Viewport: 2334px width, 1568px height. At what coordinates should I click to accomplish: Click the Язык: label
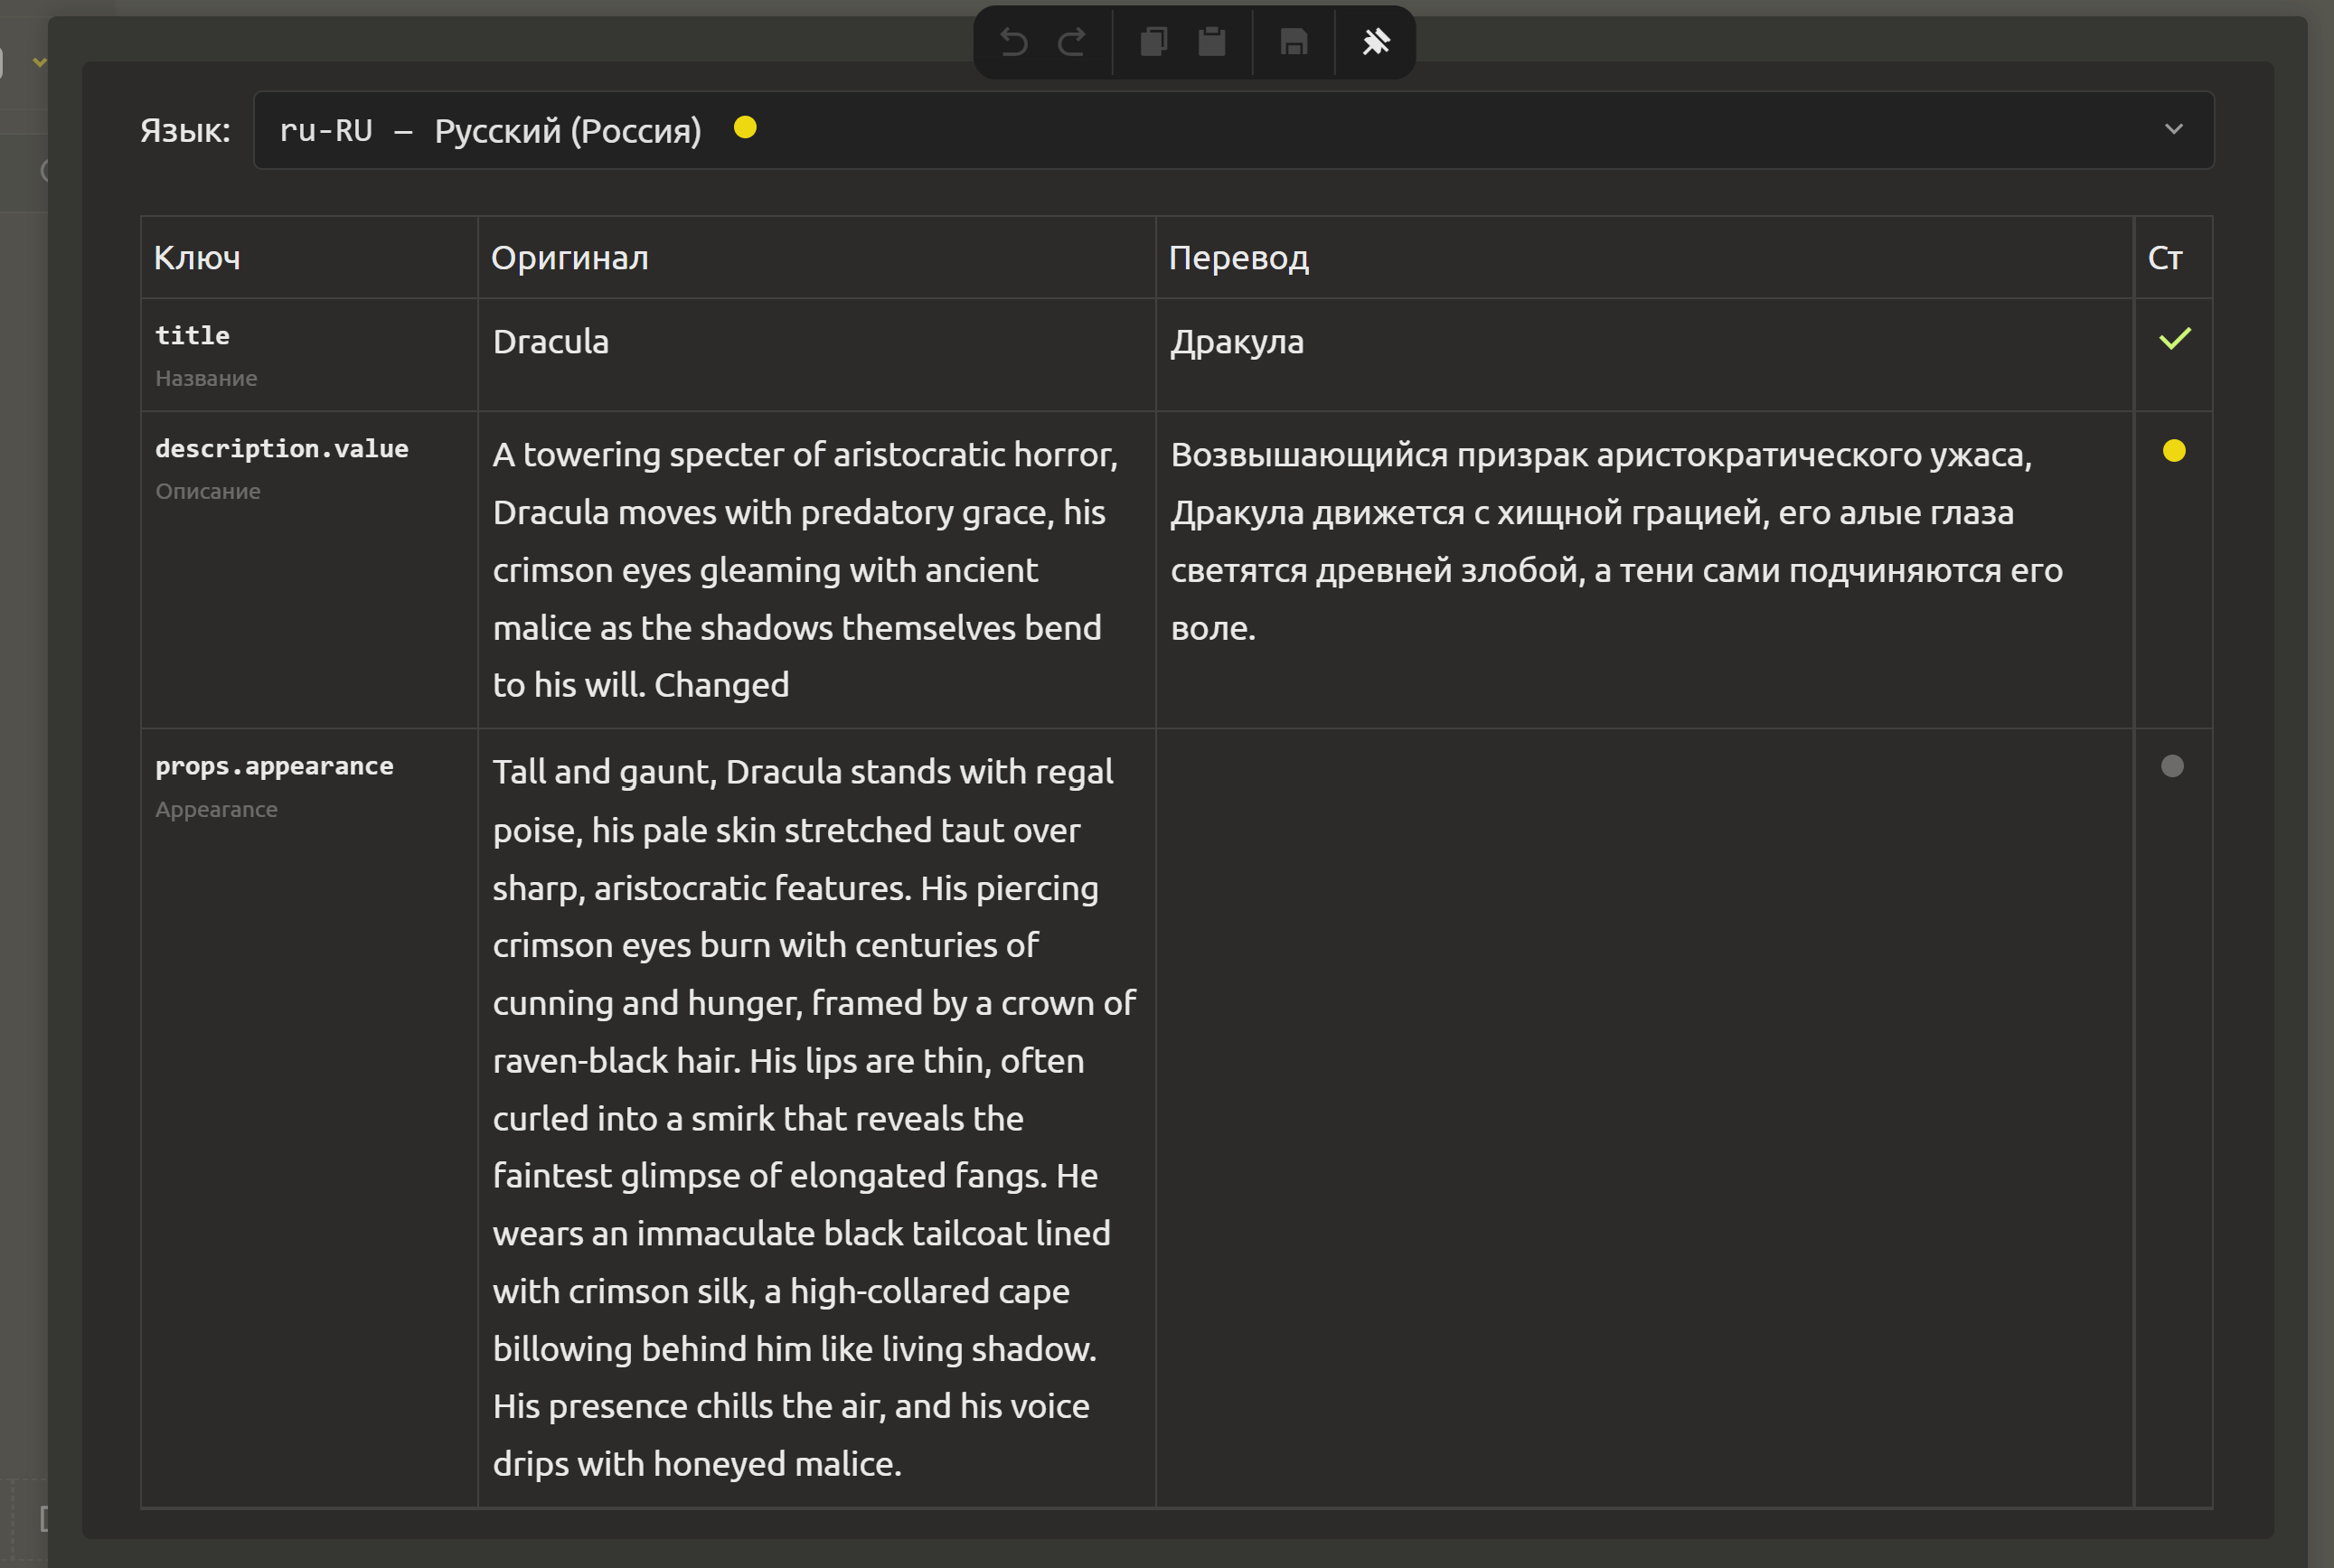[185, 131]
